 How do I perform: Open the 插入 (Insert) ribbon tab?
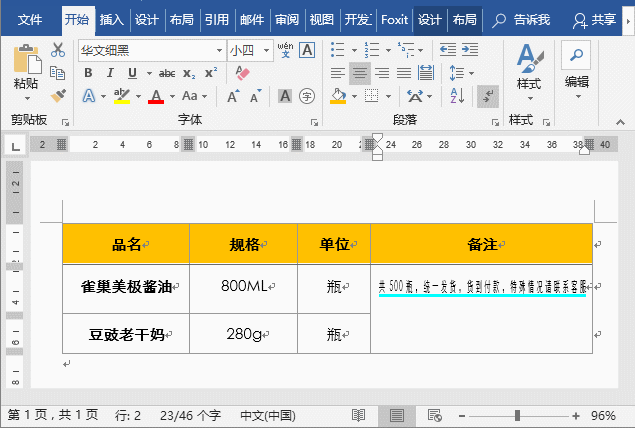coord(112,20)
